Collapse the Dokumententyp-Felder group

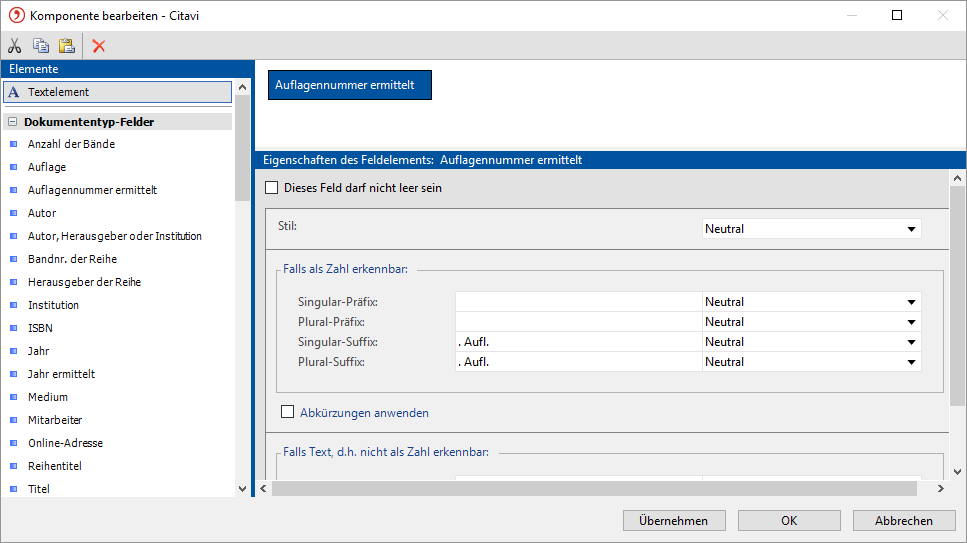(12, 122)
